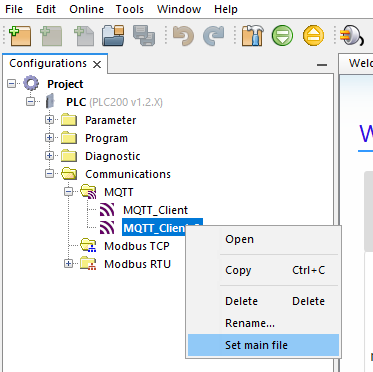The height and width of the screenshot is (372, 373).
Task: Click the MQTT folder icon
Action: click(x=88, y=192)
